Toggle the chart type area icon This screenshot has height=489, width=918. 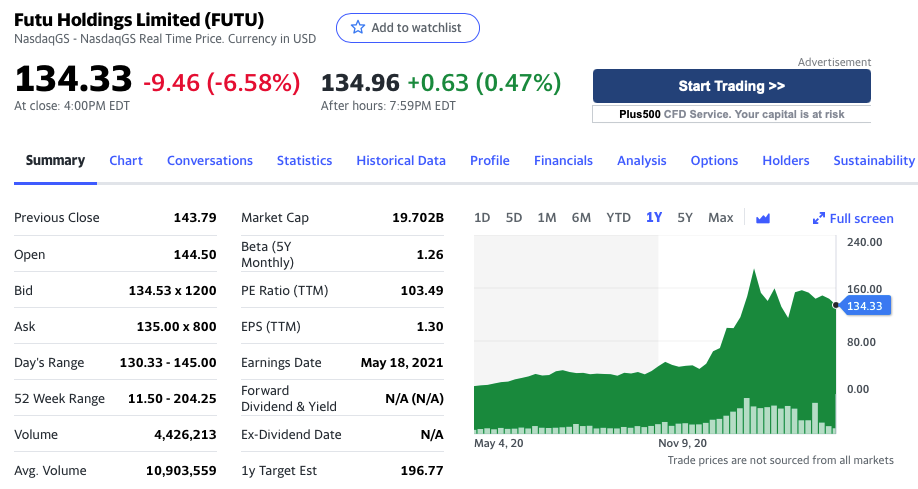pos(762,218)
